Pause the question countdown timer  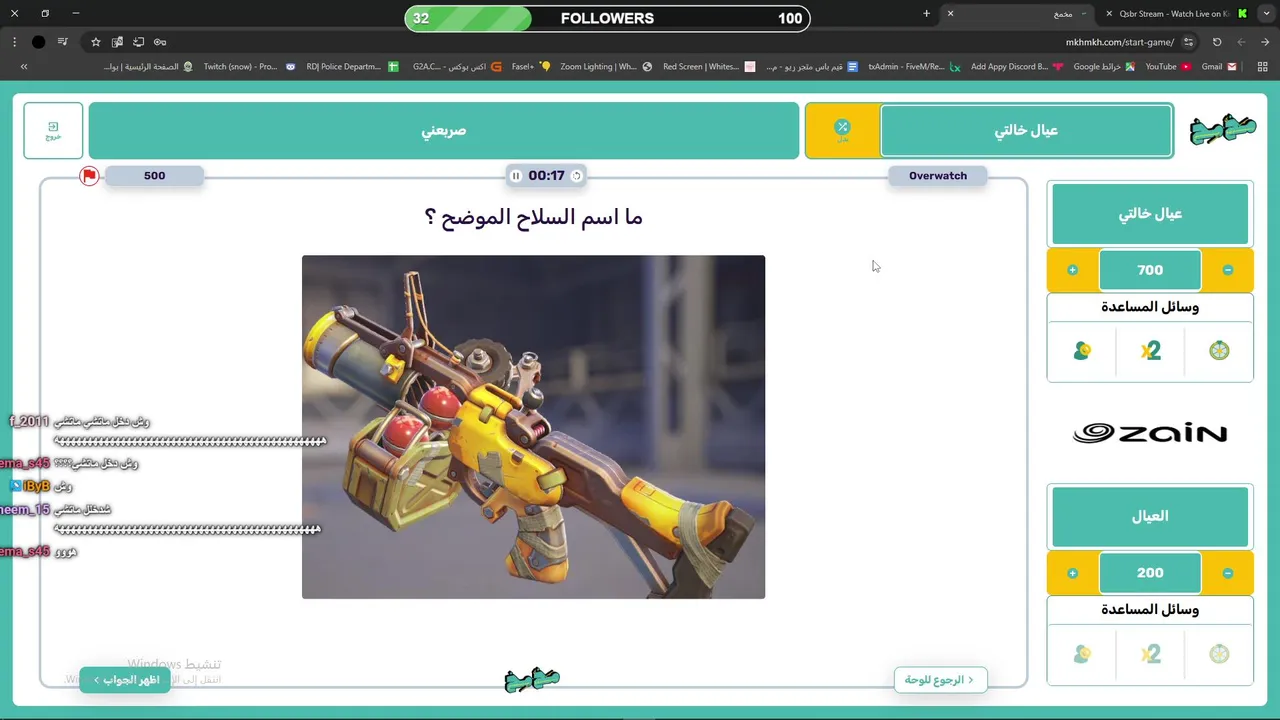click(x=516, y=176)
